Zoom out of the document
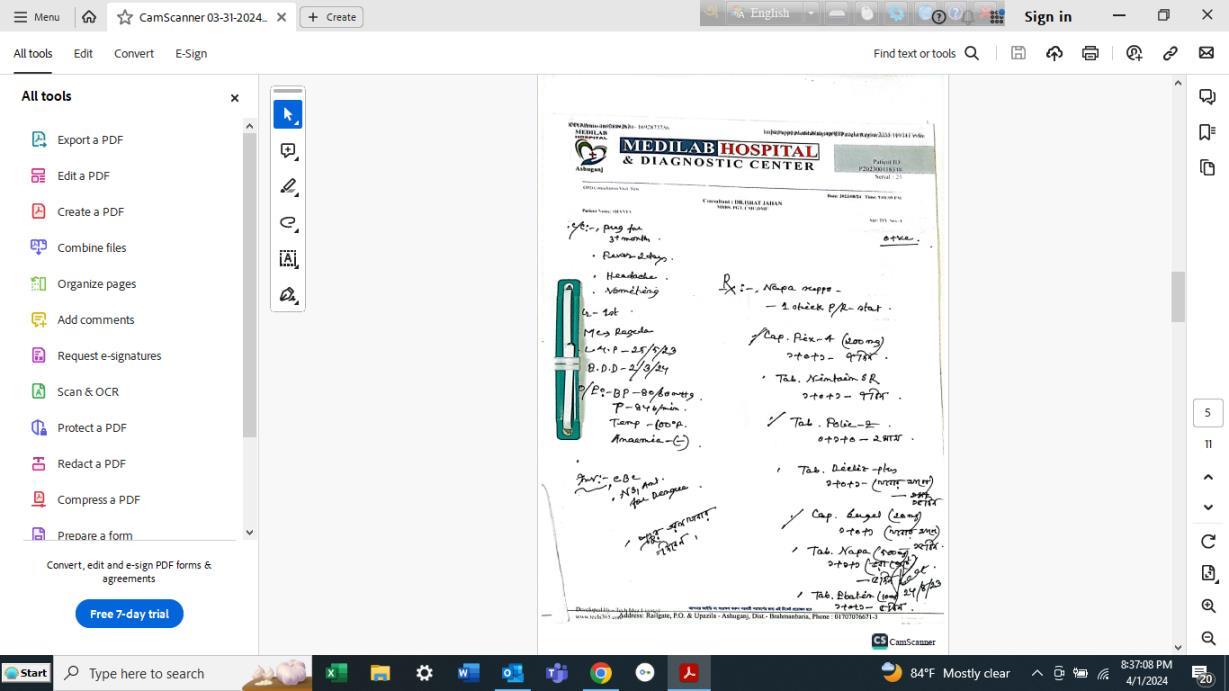1229x691 pixels. coord(1208,638)
